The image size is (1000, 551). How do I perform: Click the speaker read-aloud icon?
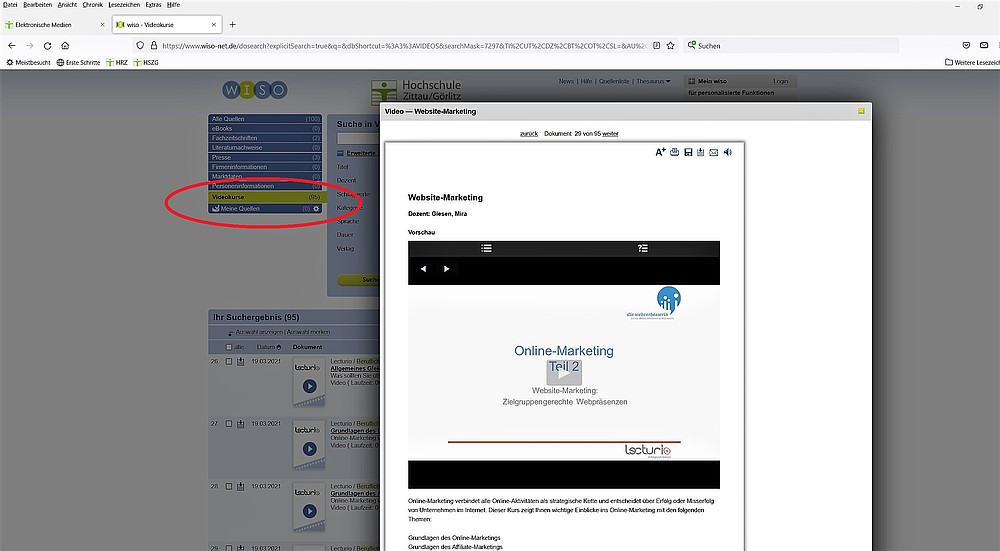728,152
